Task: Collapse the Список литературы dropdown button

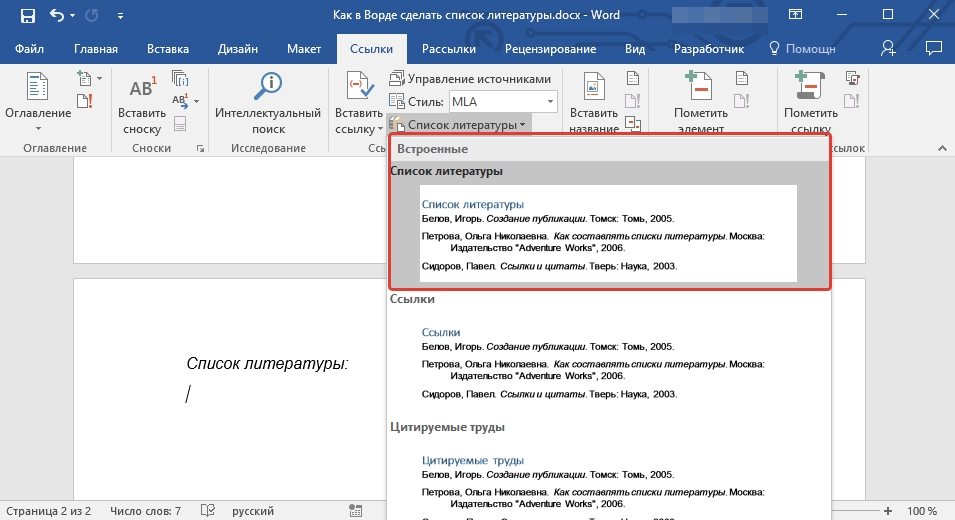Action: pos(459,125)
